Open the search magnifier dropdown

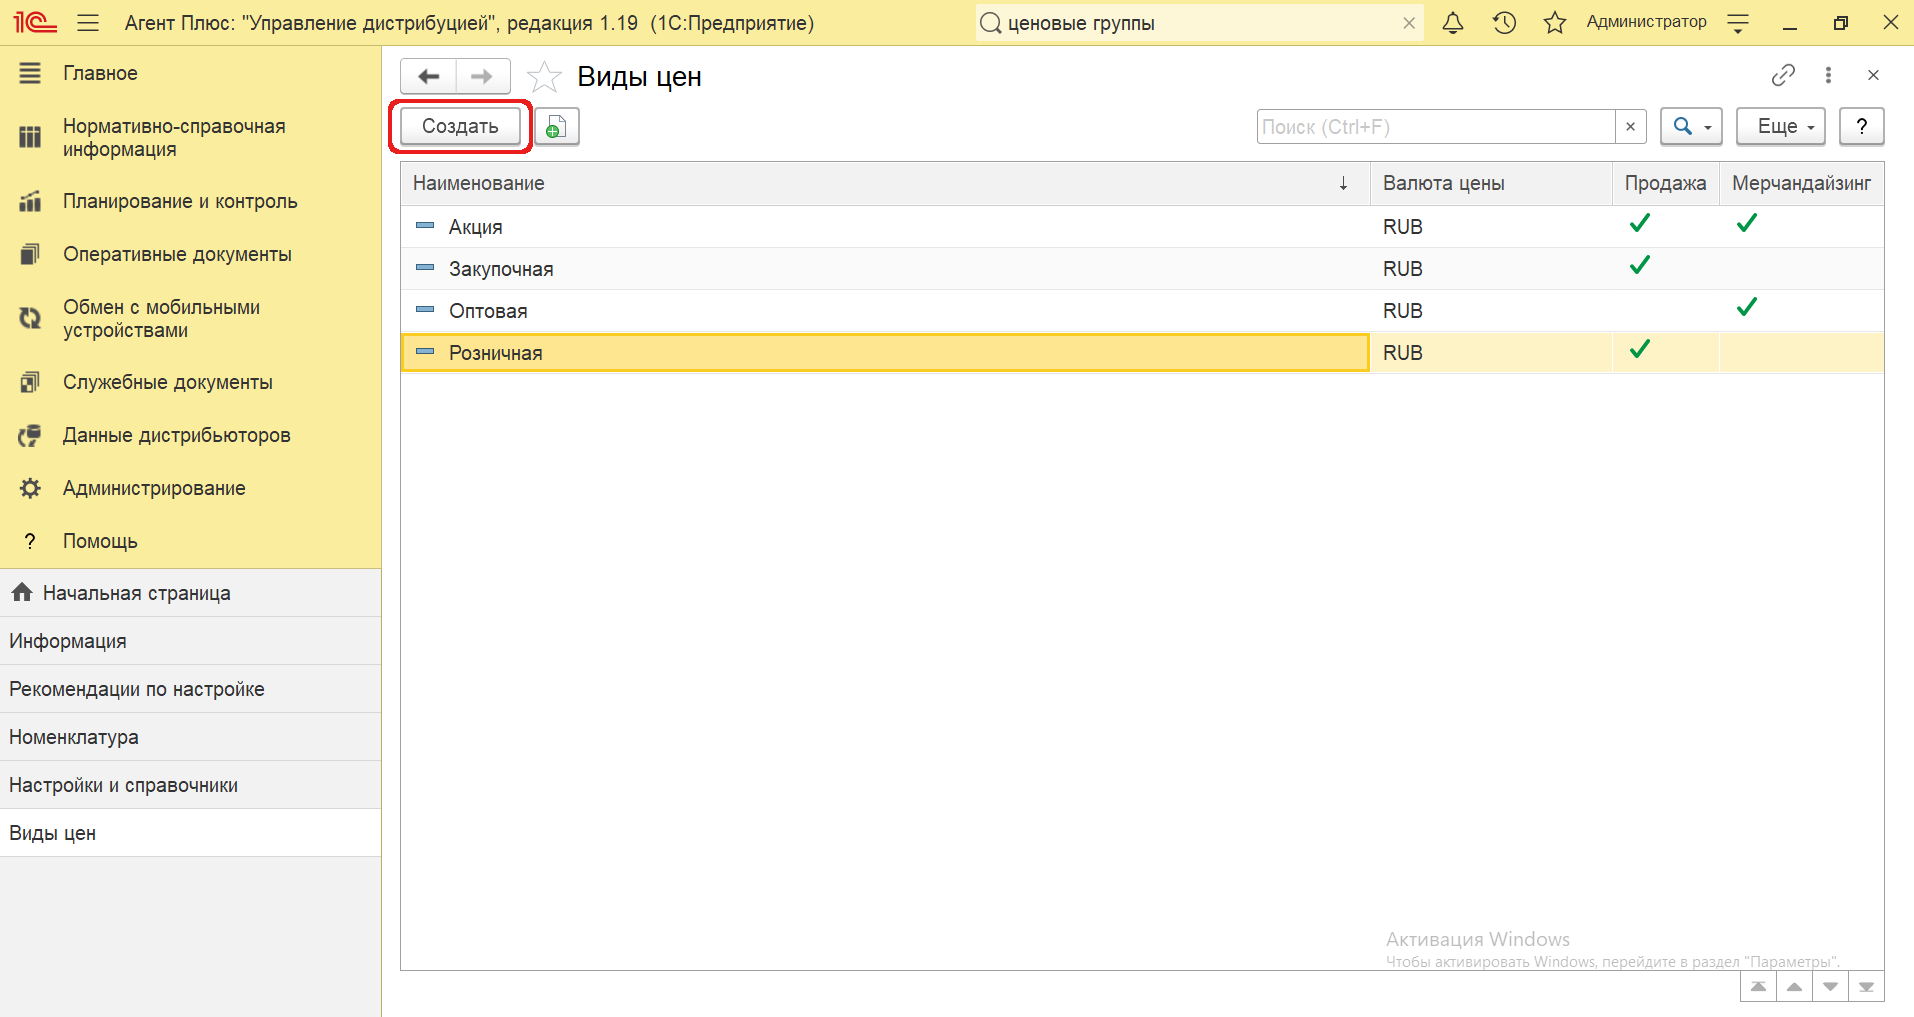1691,127
